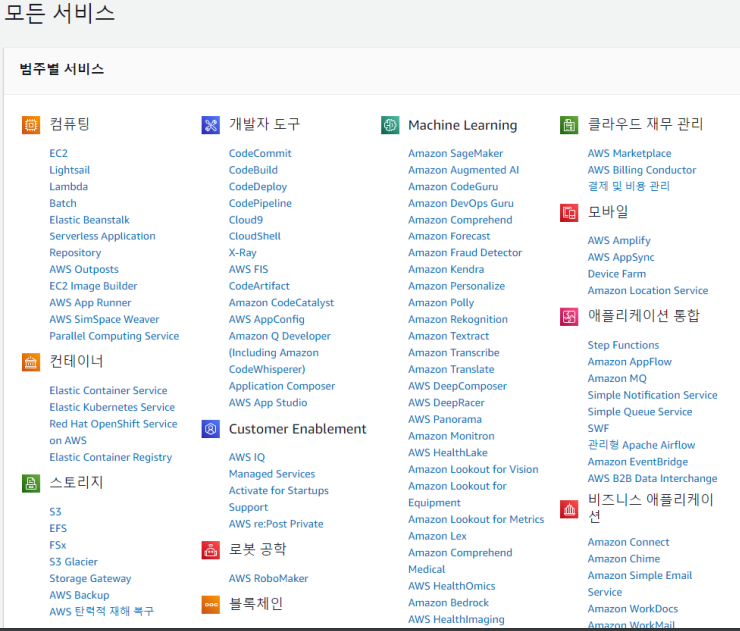Viewport: 740px width, 631px height.
Task: Open Amazon EventBridge
Action: coord(638,462)
